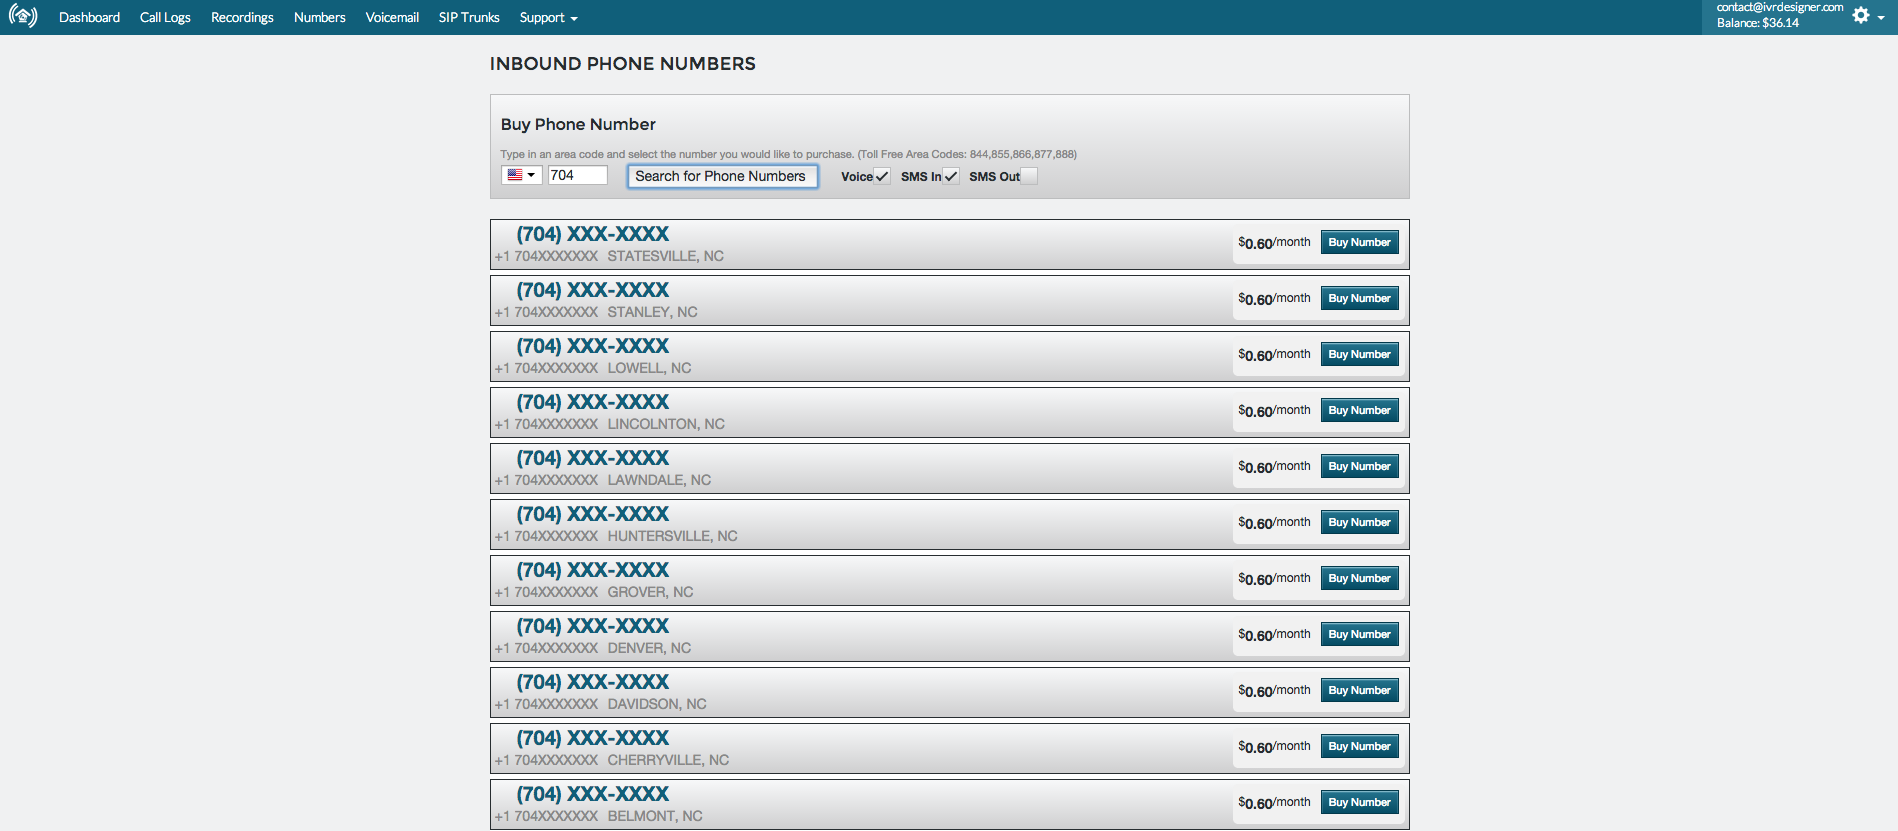The image size is (1898, 831).
Task: Focus the area code input field
Action: tap(577, 175)
